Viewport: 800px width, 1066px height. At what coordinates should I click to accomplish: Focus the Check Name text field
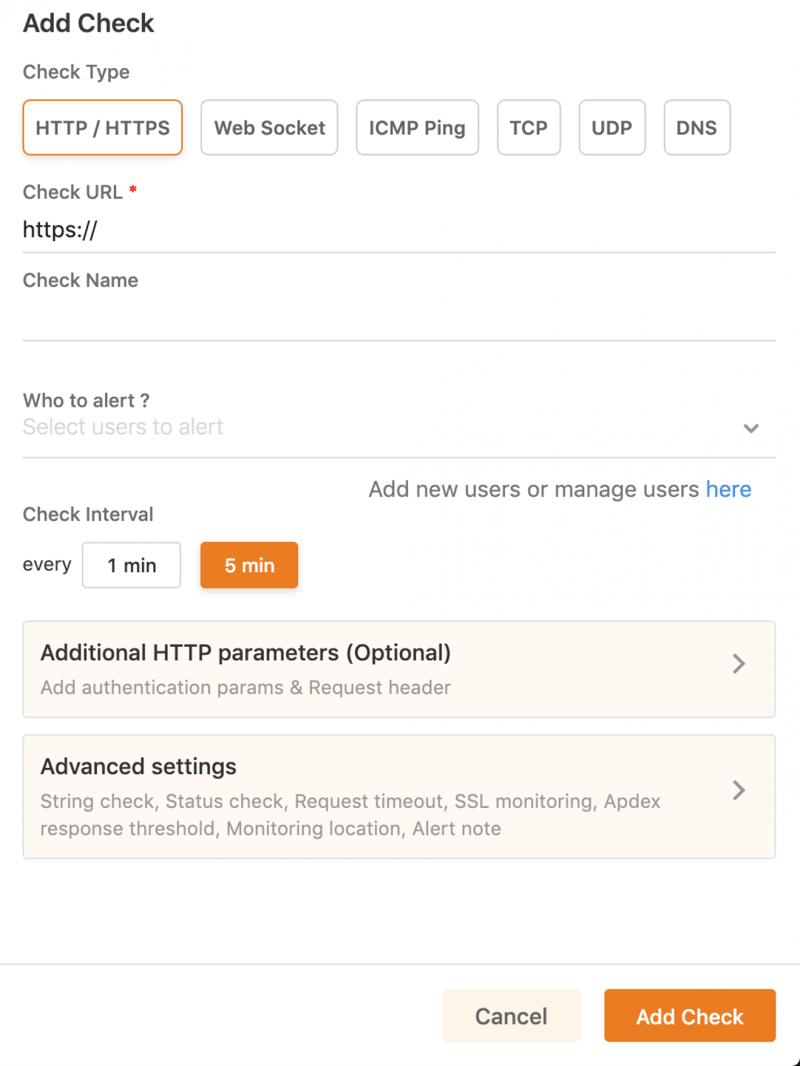click(399, 320)
